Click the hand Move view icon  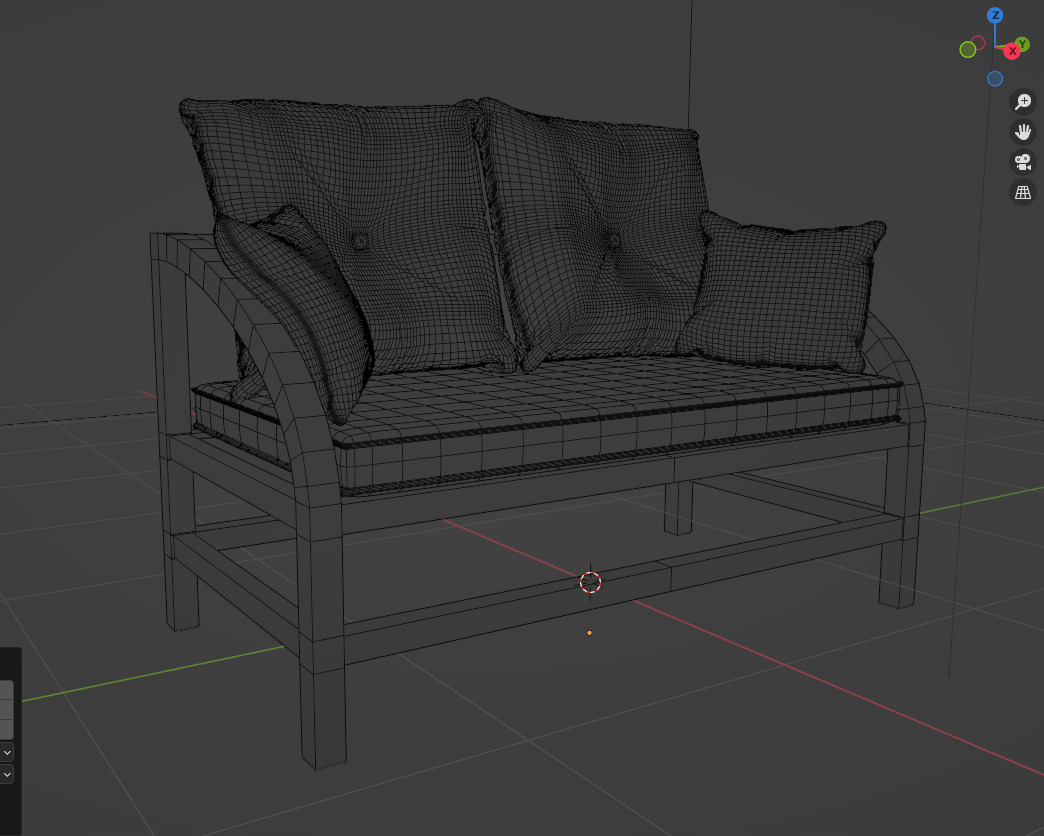click(x=1023, y=132)
